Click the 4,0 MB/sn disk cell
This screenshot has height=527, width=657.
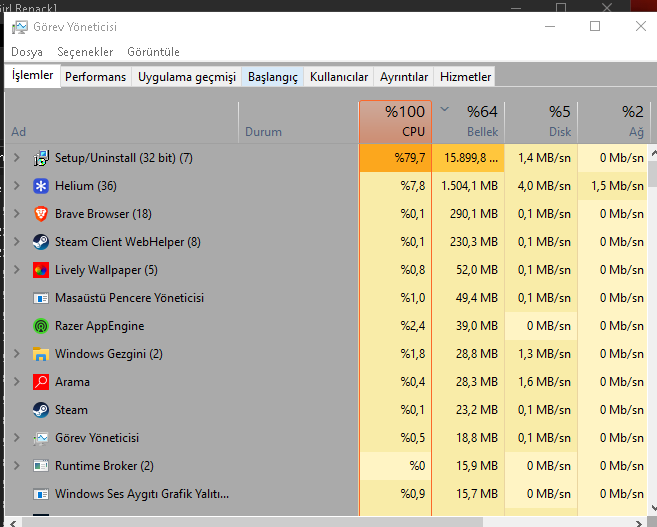541,186
